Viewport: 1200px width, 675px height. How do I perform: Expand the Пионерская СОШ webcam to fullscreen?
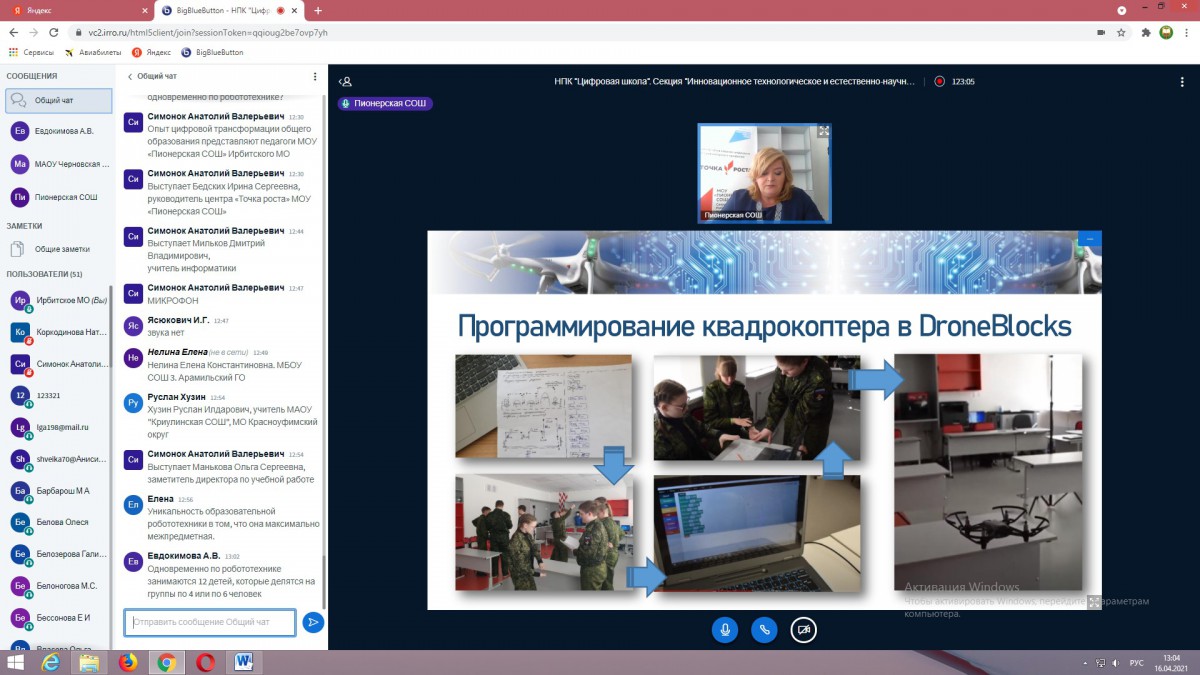pyautogui.click(x=824, y=131)
